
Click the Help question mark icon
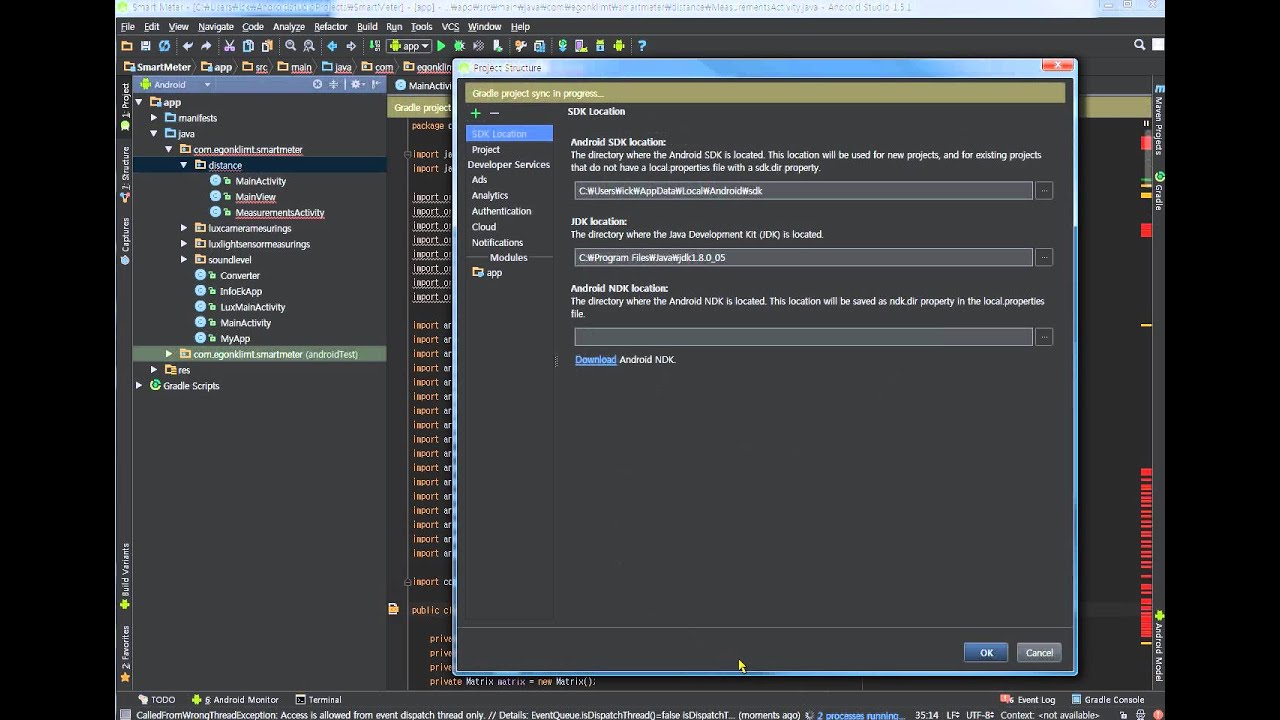tap(642, 46)
